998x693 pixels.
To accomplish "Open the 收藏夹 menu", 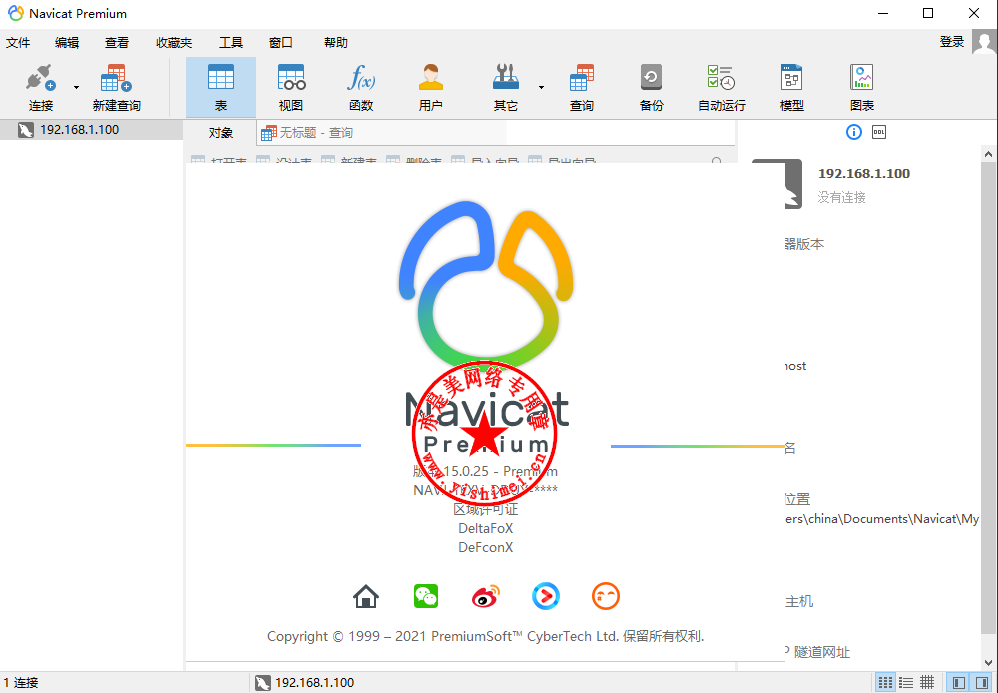I will (x=174, y=43).
